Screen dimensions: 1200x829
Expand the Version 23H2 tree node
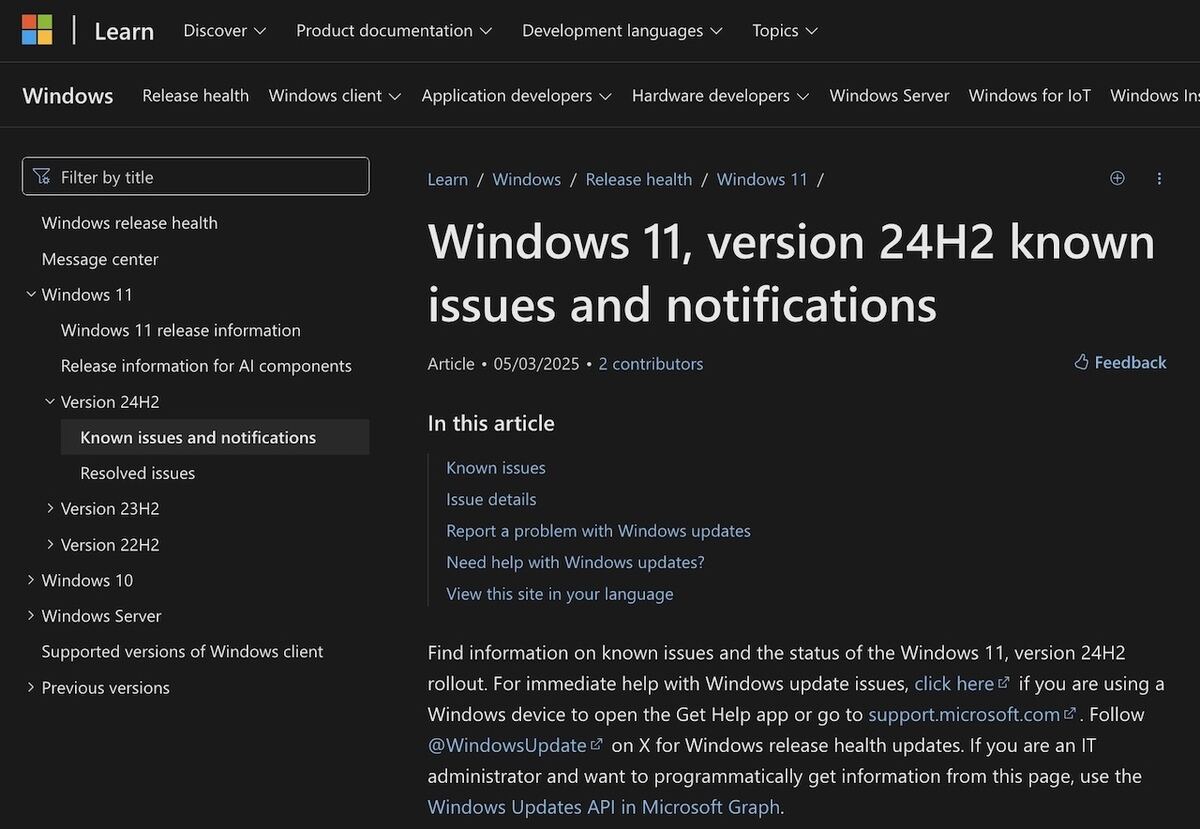(50, 508)
